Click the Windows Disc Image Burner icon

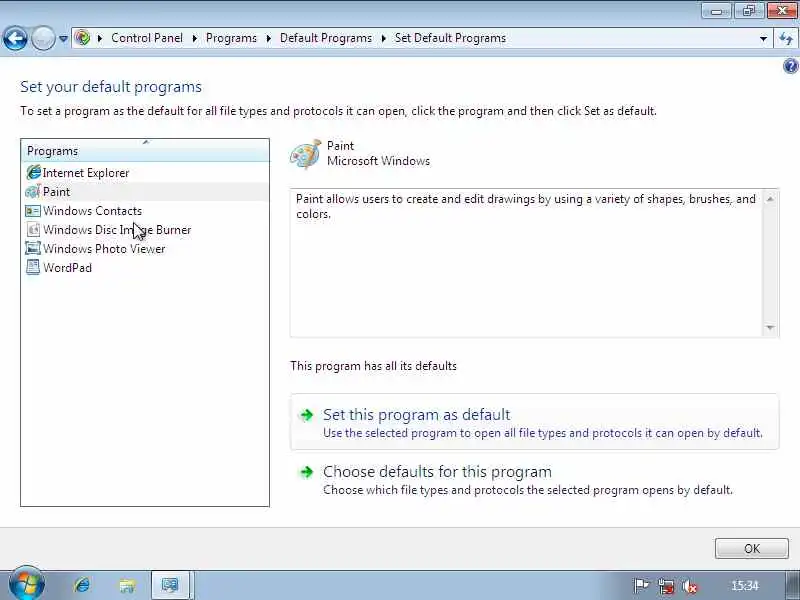[x=33, y=230]
